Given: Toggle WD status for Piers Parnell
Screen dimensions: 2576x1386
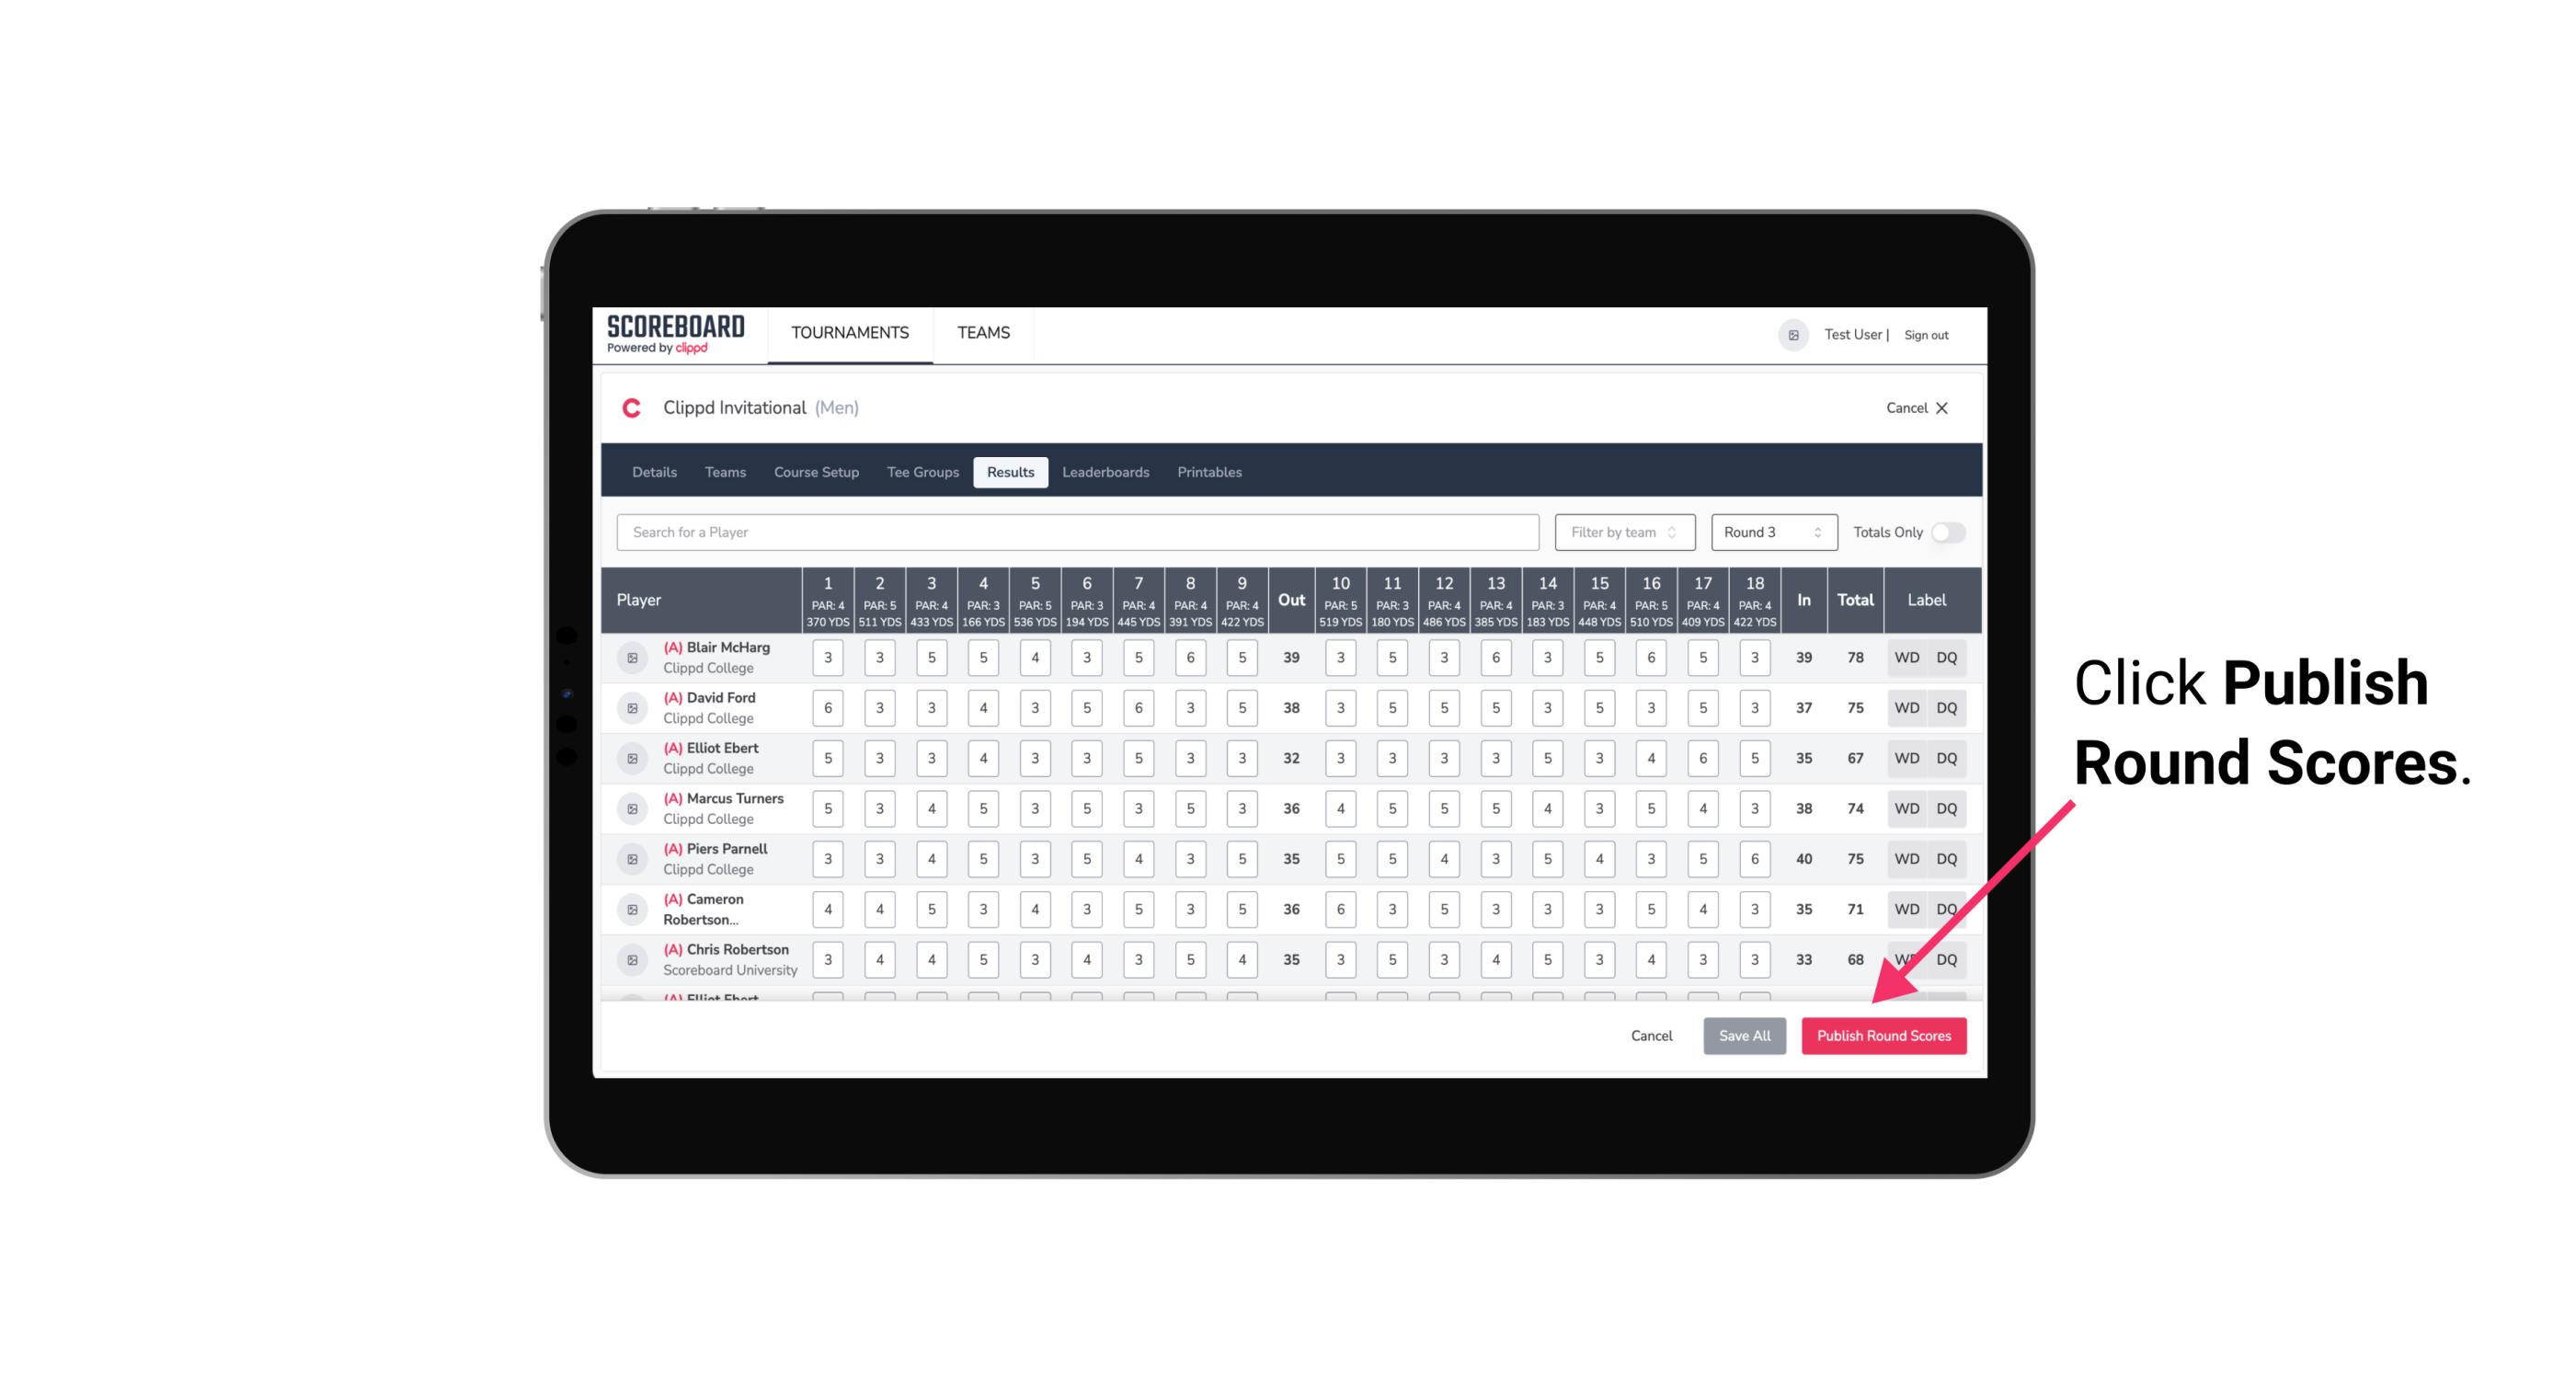Looking at the screenshot, I should pos(1907,857).
